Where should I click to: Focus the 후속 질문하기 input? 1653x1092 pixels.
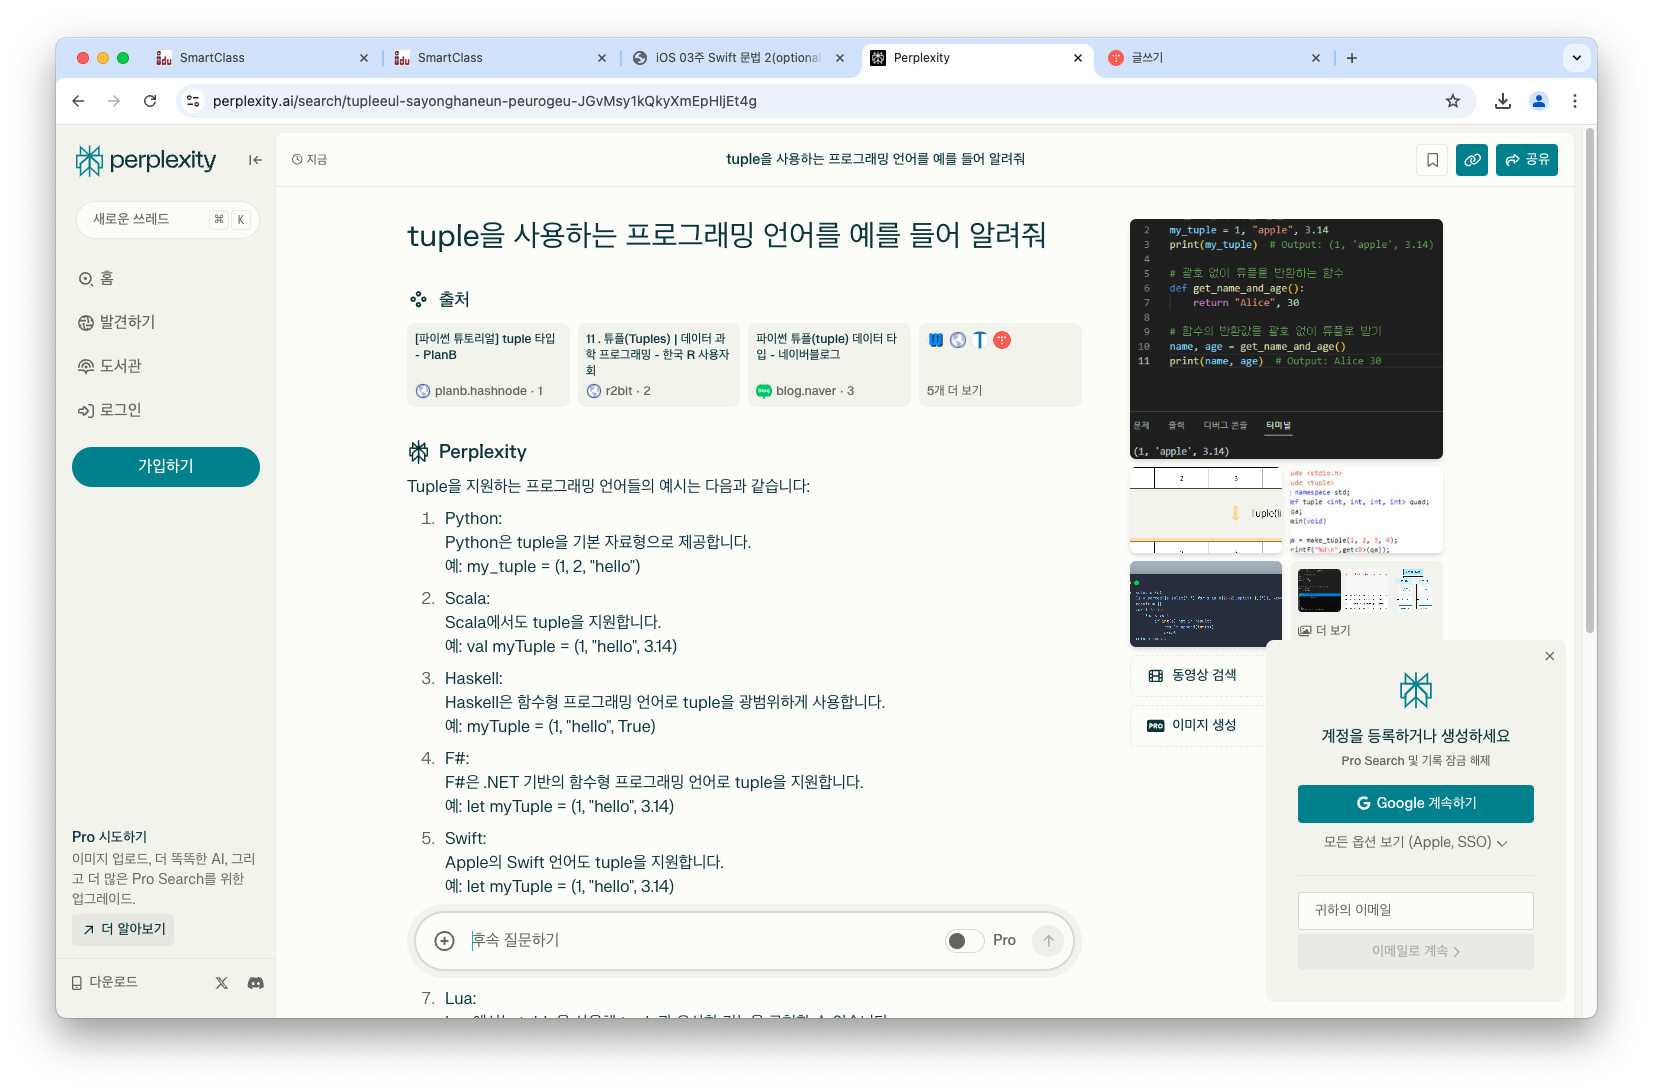700,941
